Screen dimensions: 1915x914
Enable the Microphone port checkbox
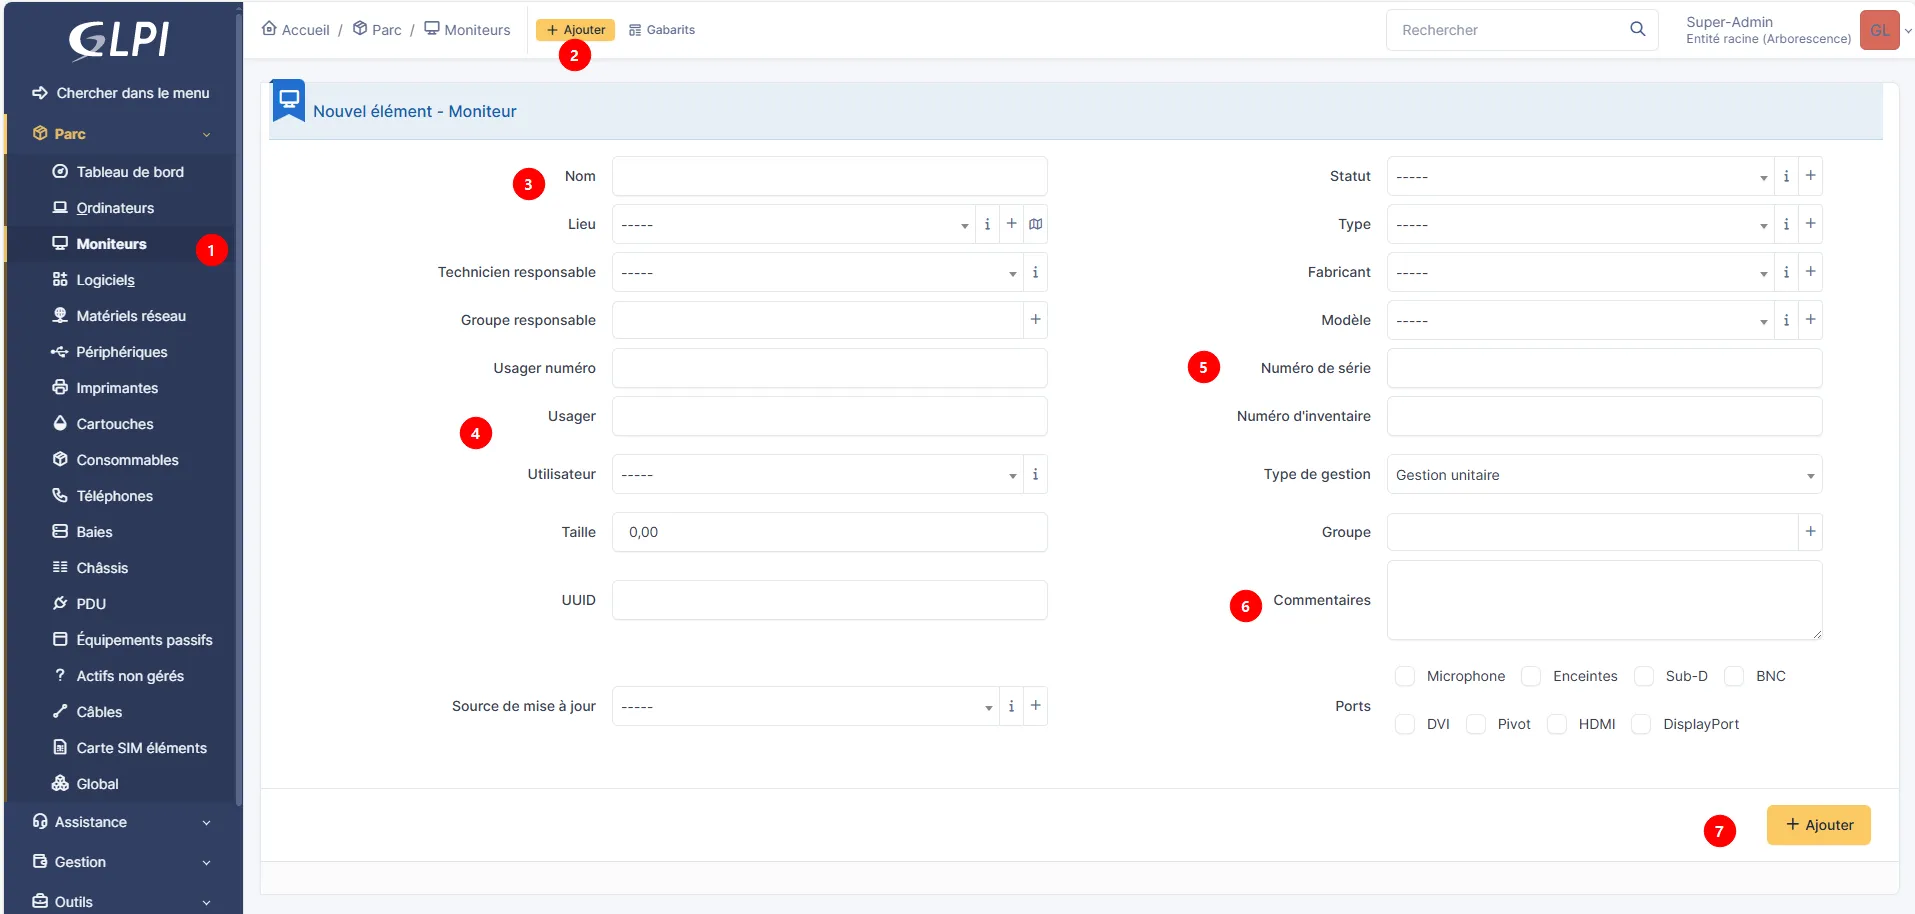(x=1405, y=676)
